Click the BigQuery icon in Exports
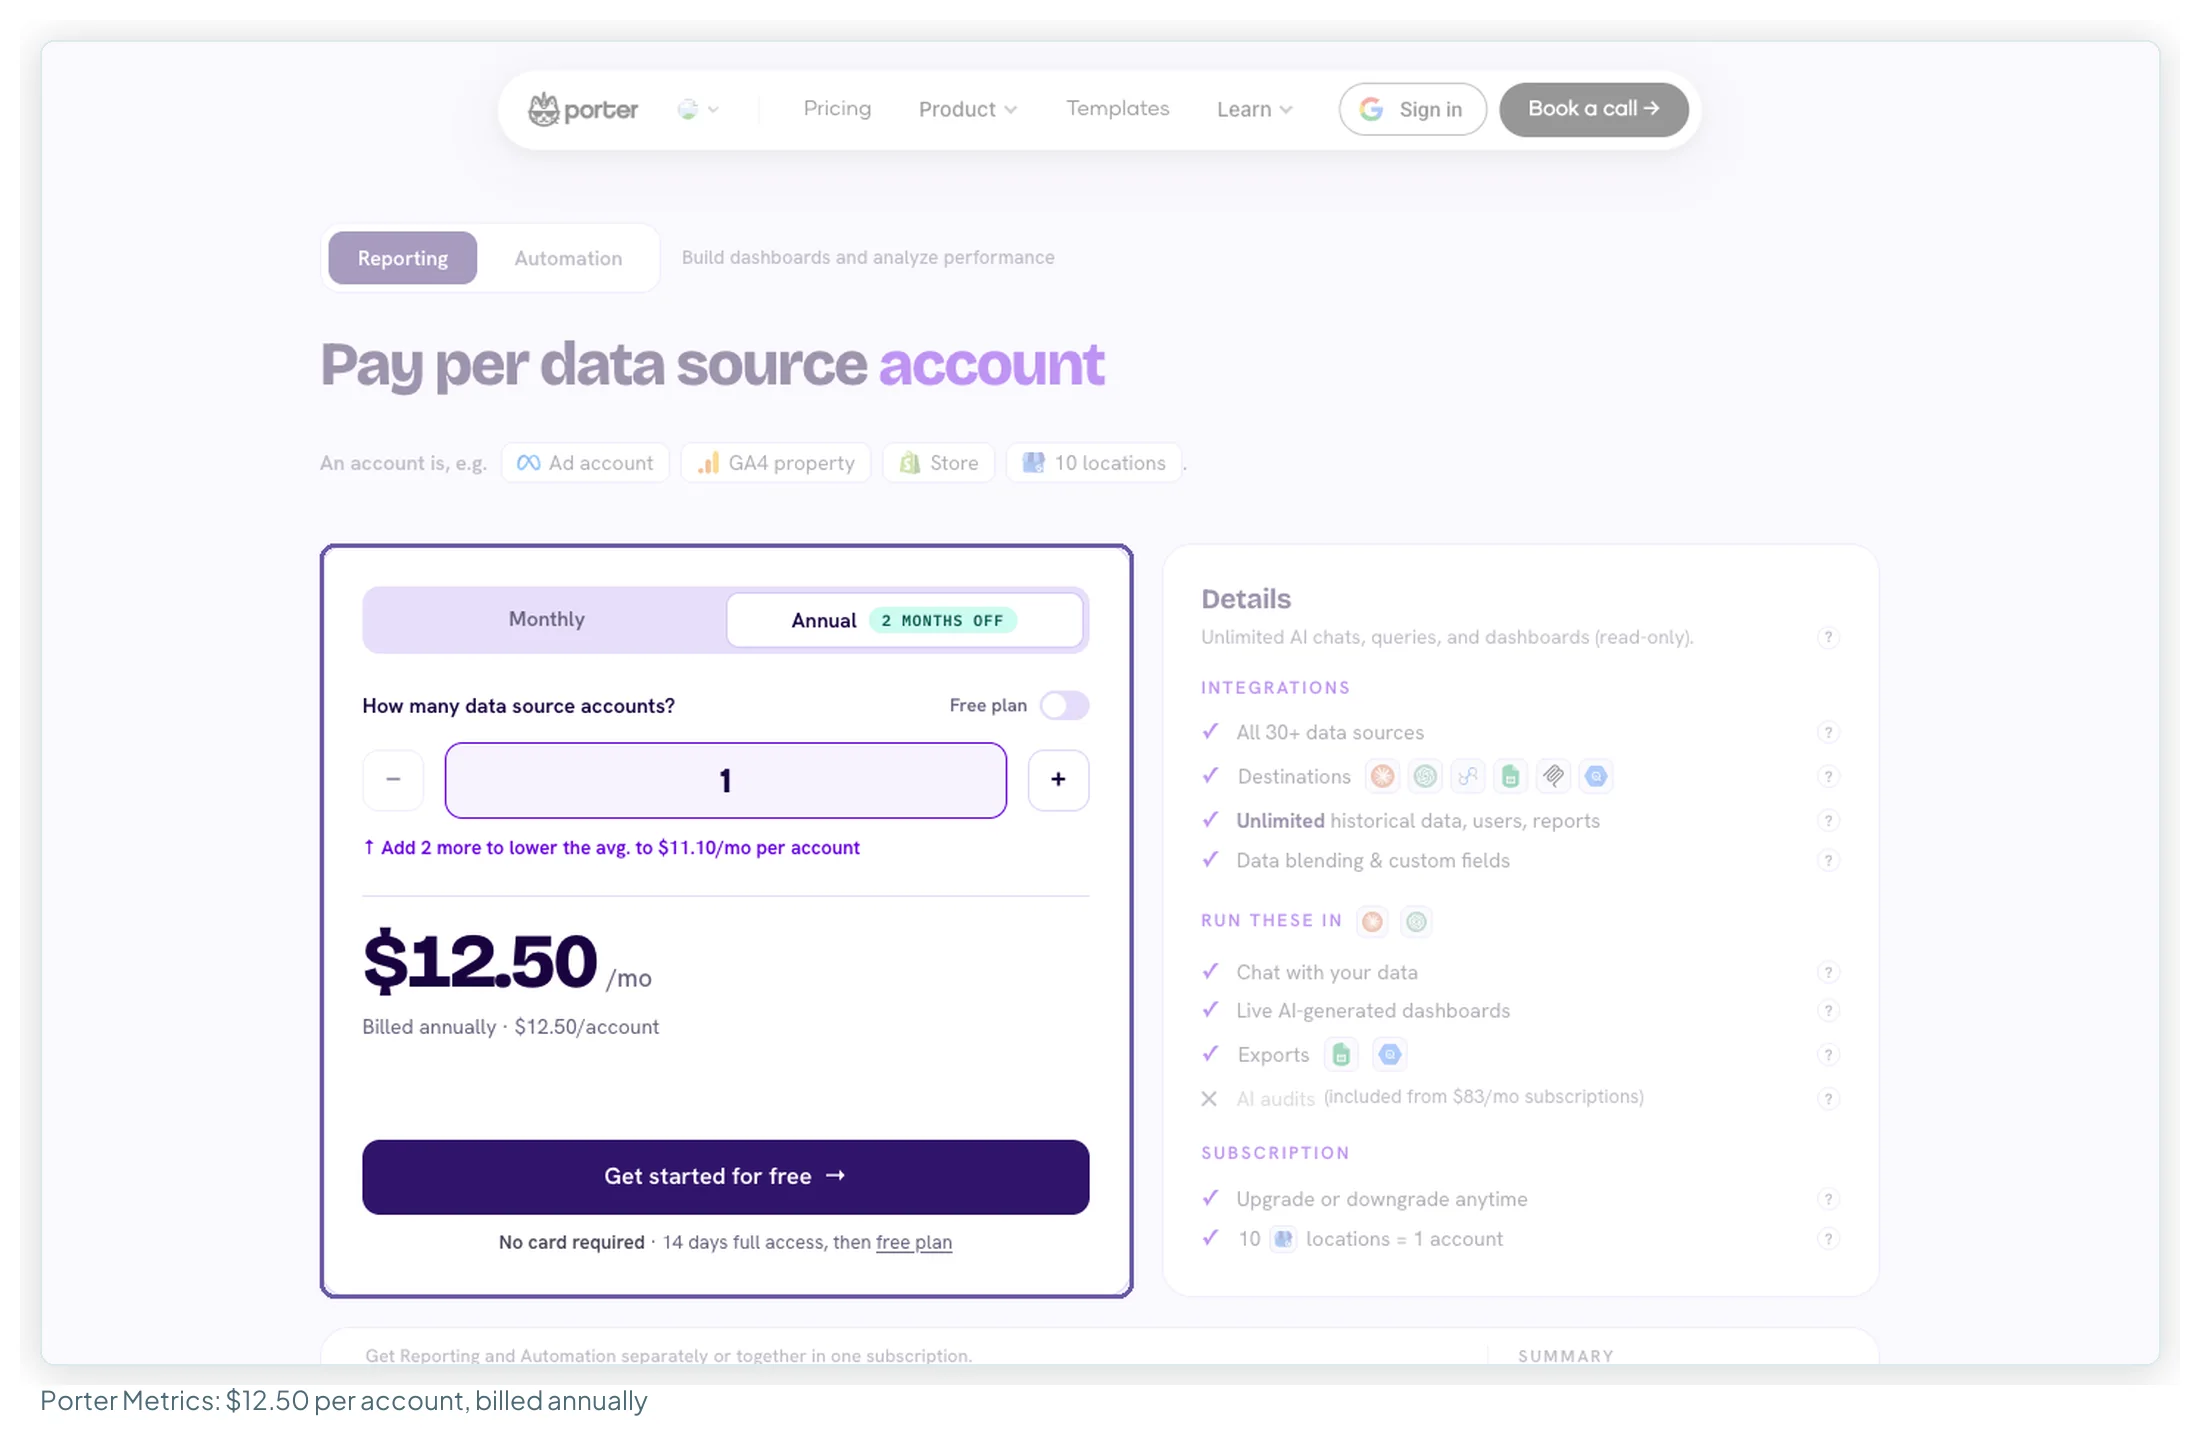The image size is (2200, 1439). point(1389,1054)
